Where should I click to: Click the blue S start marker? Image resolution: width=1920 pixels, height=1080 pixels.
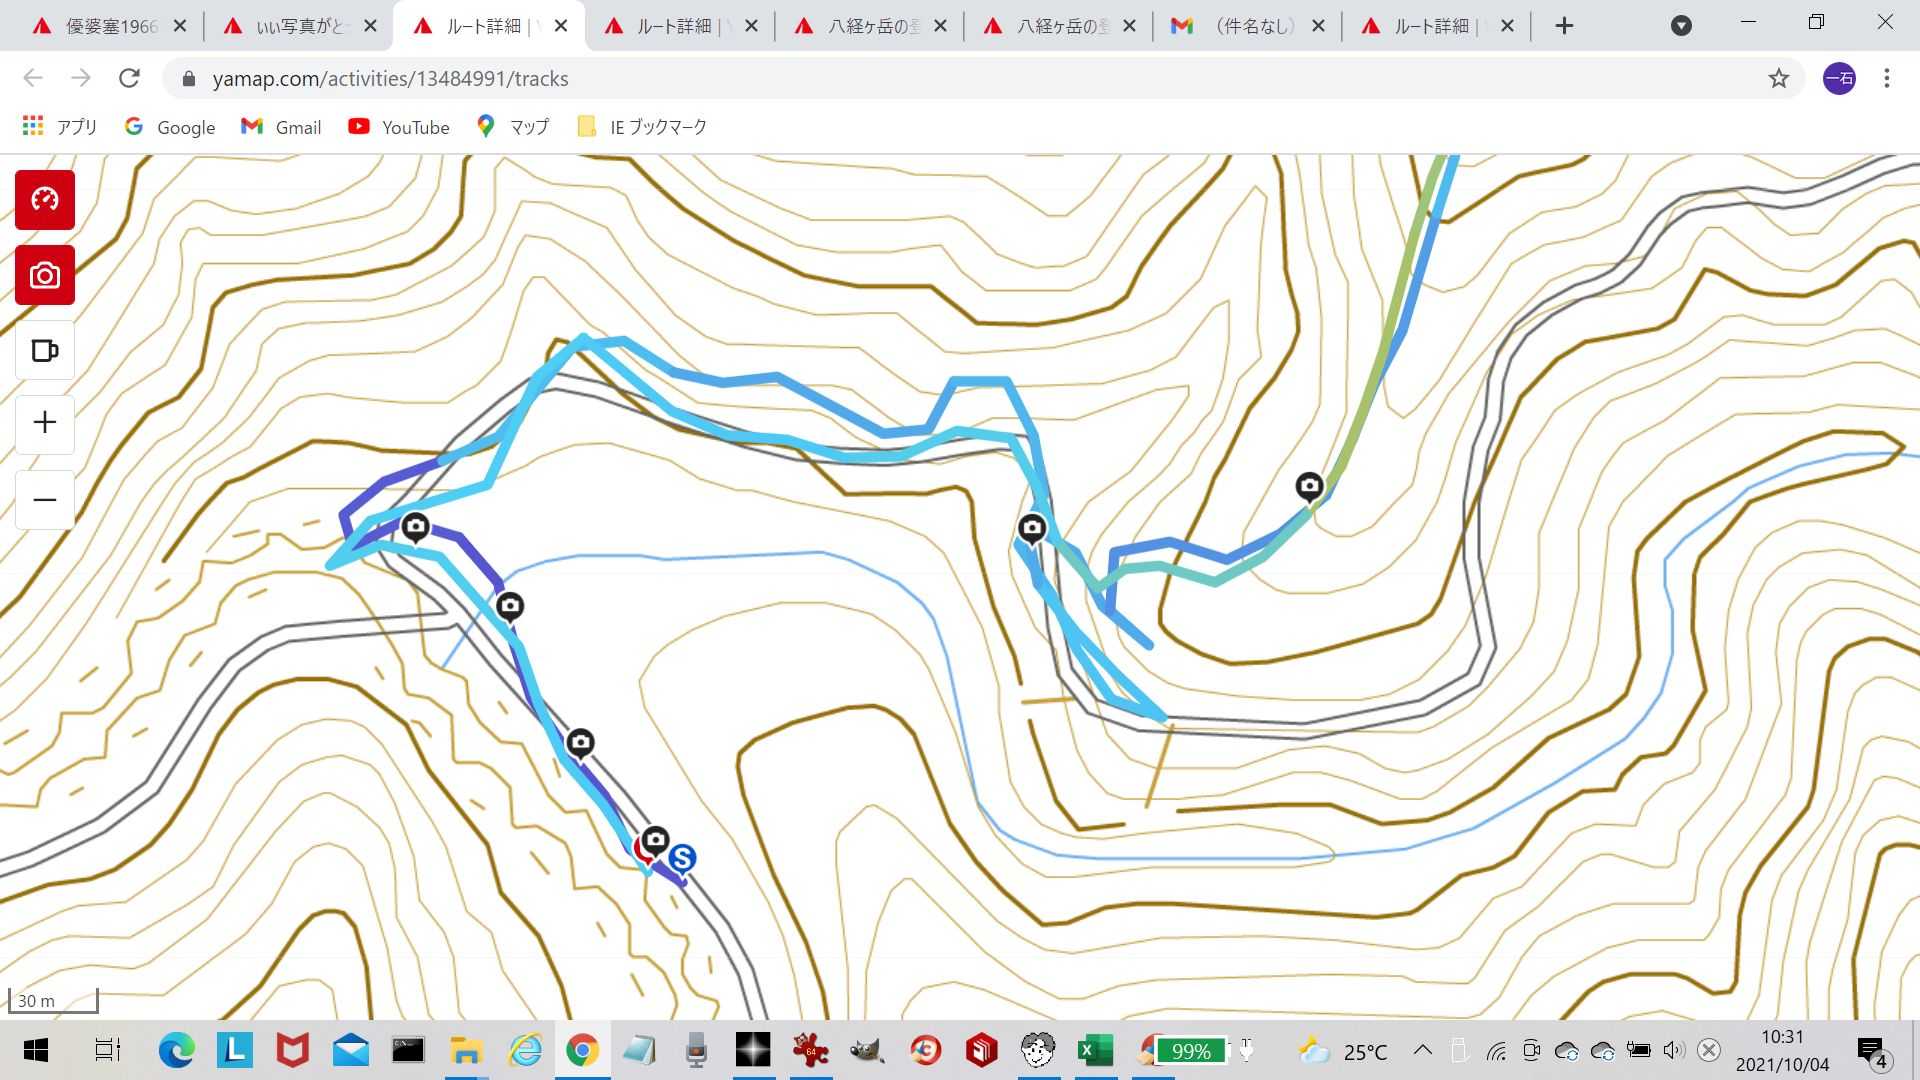click(682, 858)
